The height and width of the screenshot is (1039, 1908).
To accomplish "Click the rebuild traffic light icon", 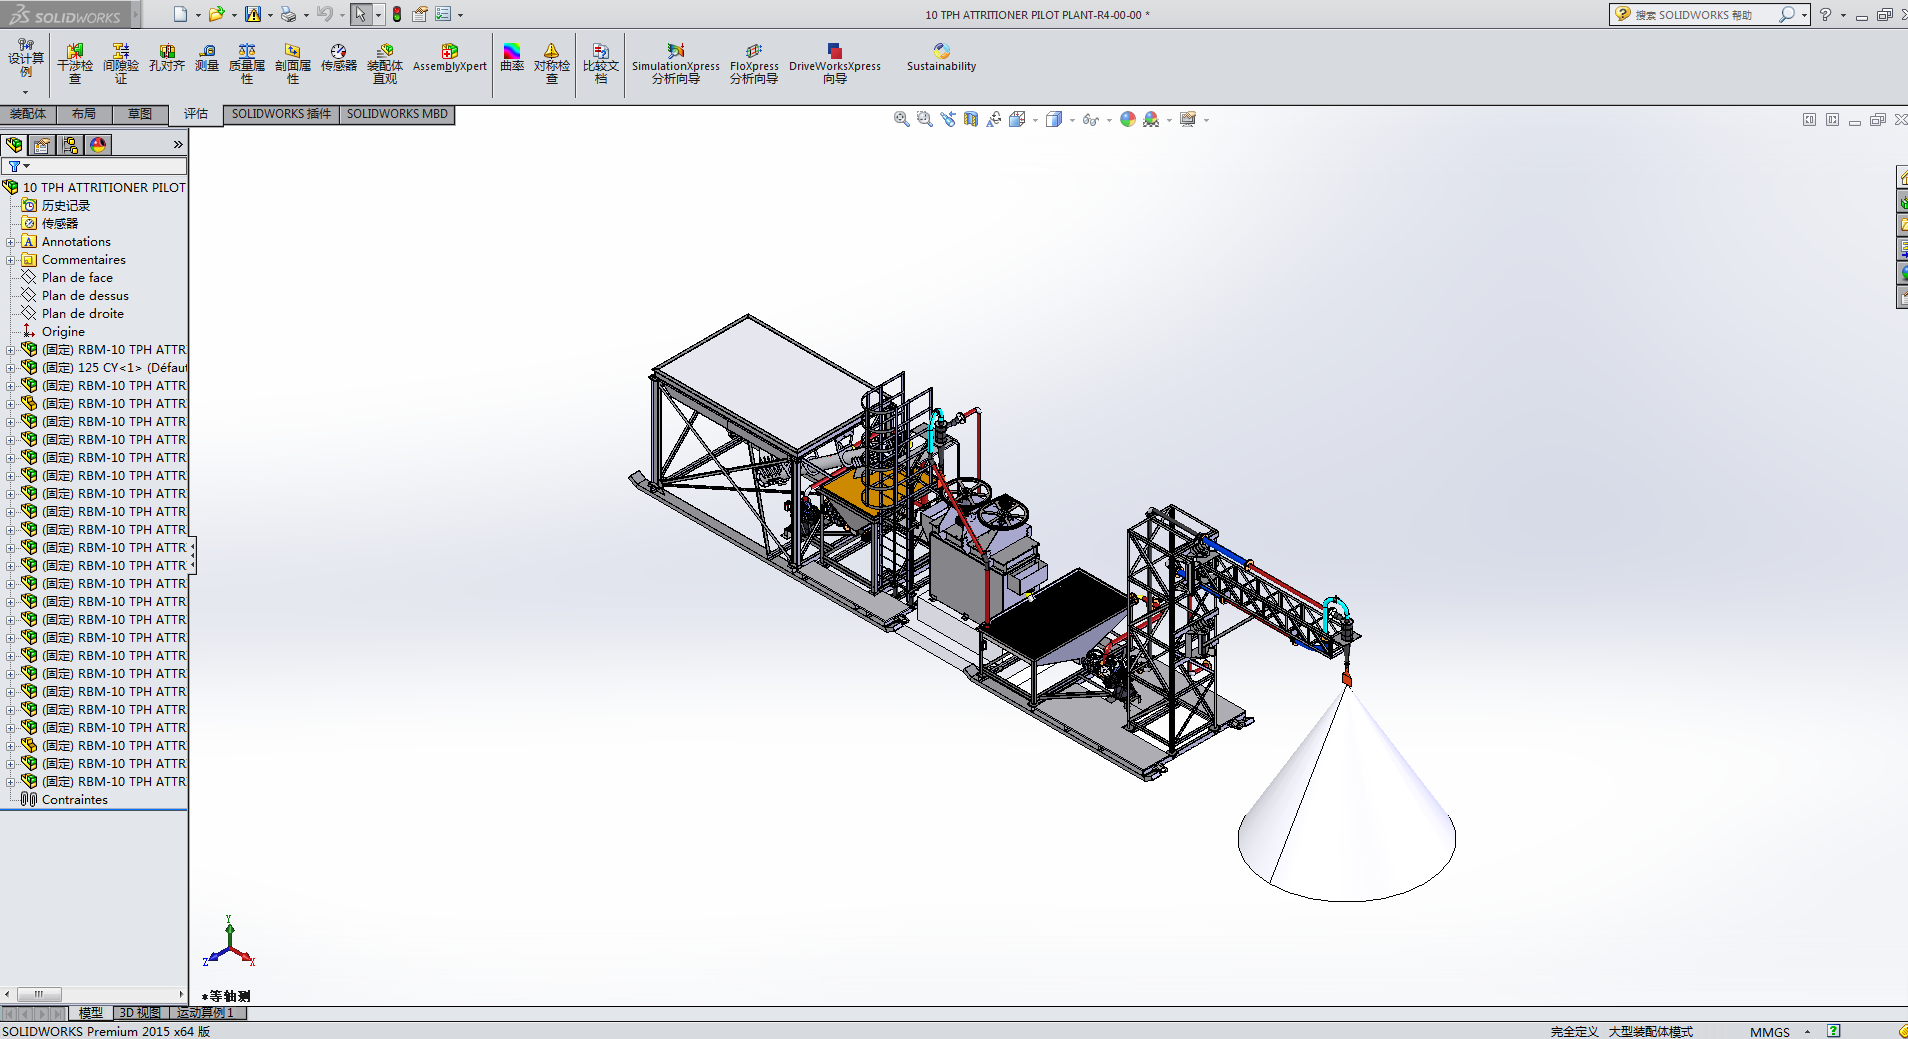I will [x=397, y=14].
